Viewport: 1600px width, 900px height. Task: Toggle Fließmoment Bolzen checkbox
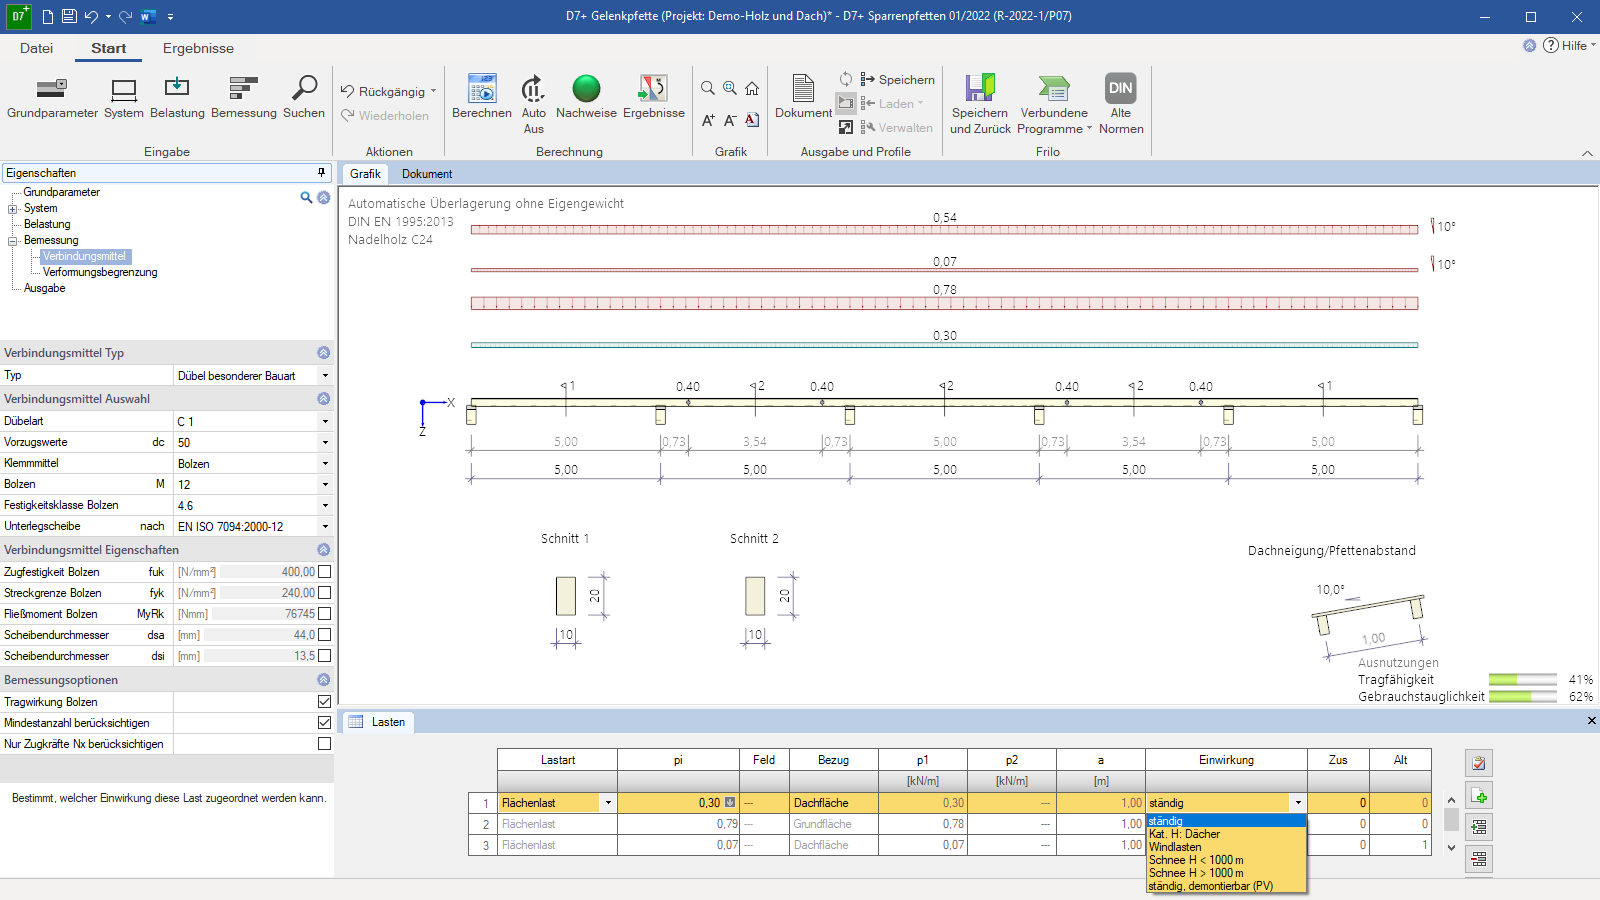[x=324, y=614]
